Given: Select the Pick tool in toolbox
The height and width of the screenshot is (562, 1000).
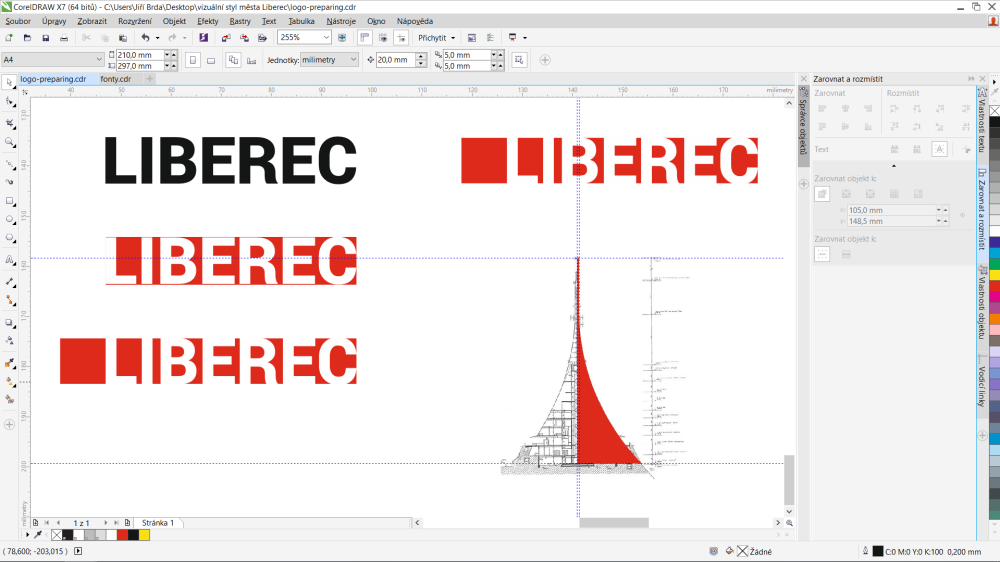Looking at the screenshot, I should point(10,83).
